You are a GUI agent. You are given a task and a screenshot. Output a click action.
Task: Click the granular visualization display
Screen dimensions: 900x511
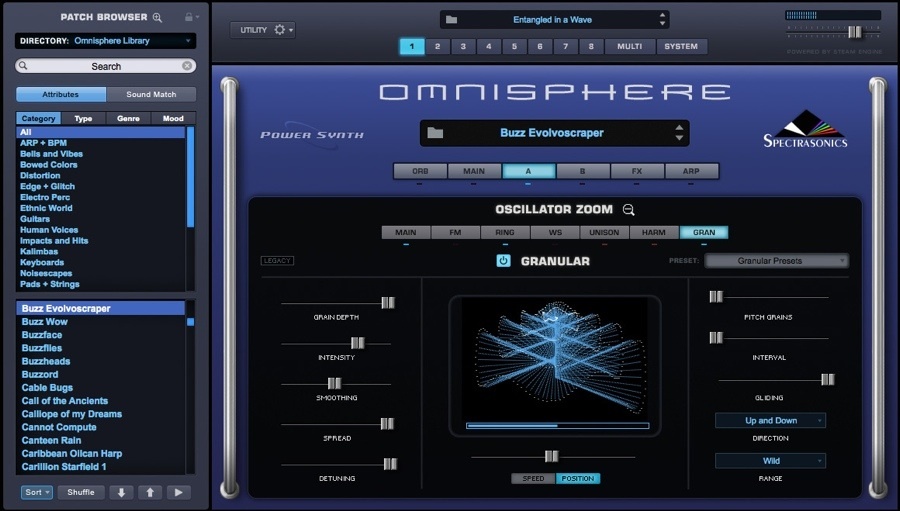[555, 366]
